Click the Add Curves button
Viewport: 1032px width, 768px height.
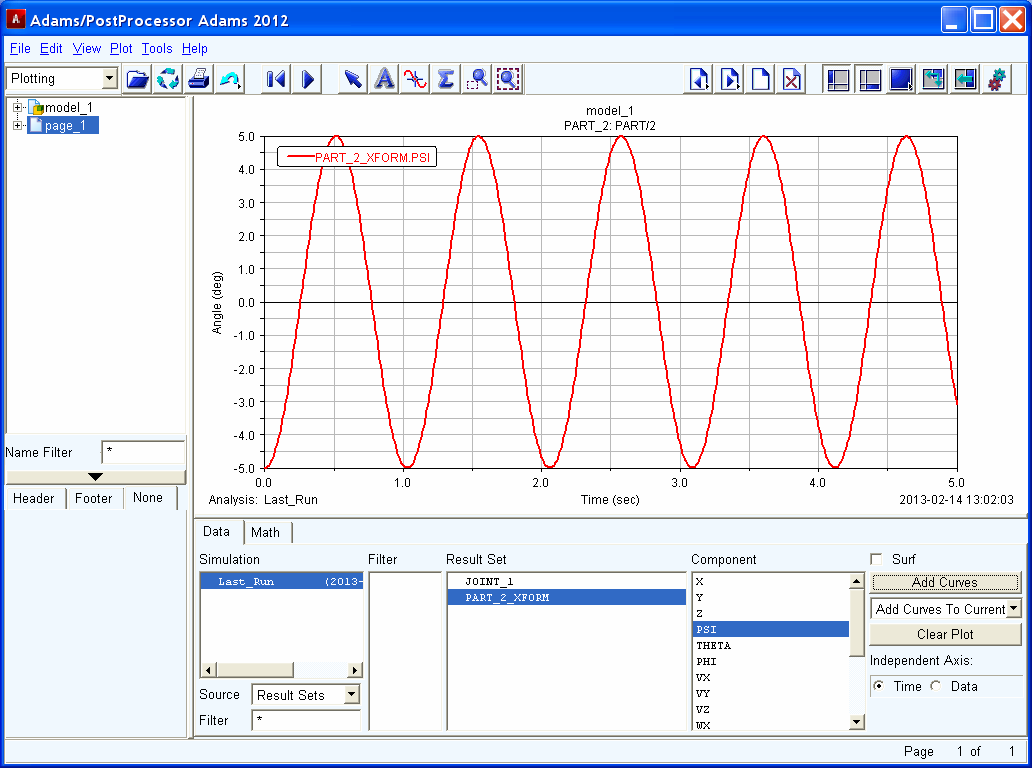[x=945, y=582]
